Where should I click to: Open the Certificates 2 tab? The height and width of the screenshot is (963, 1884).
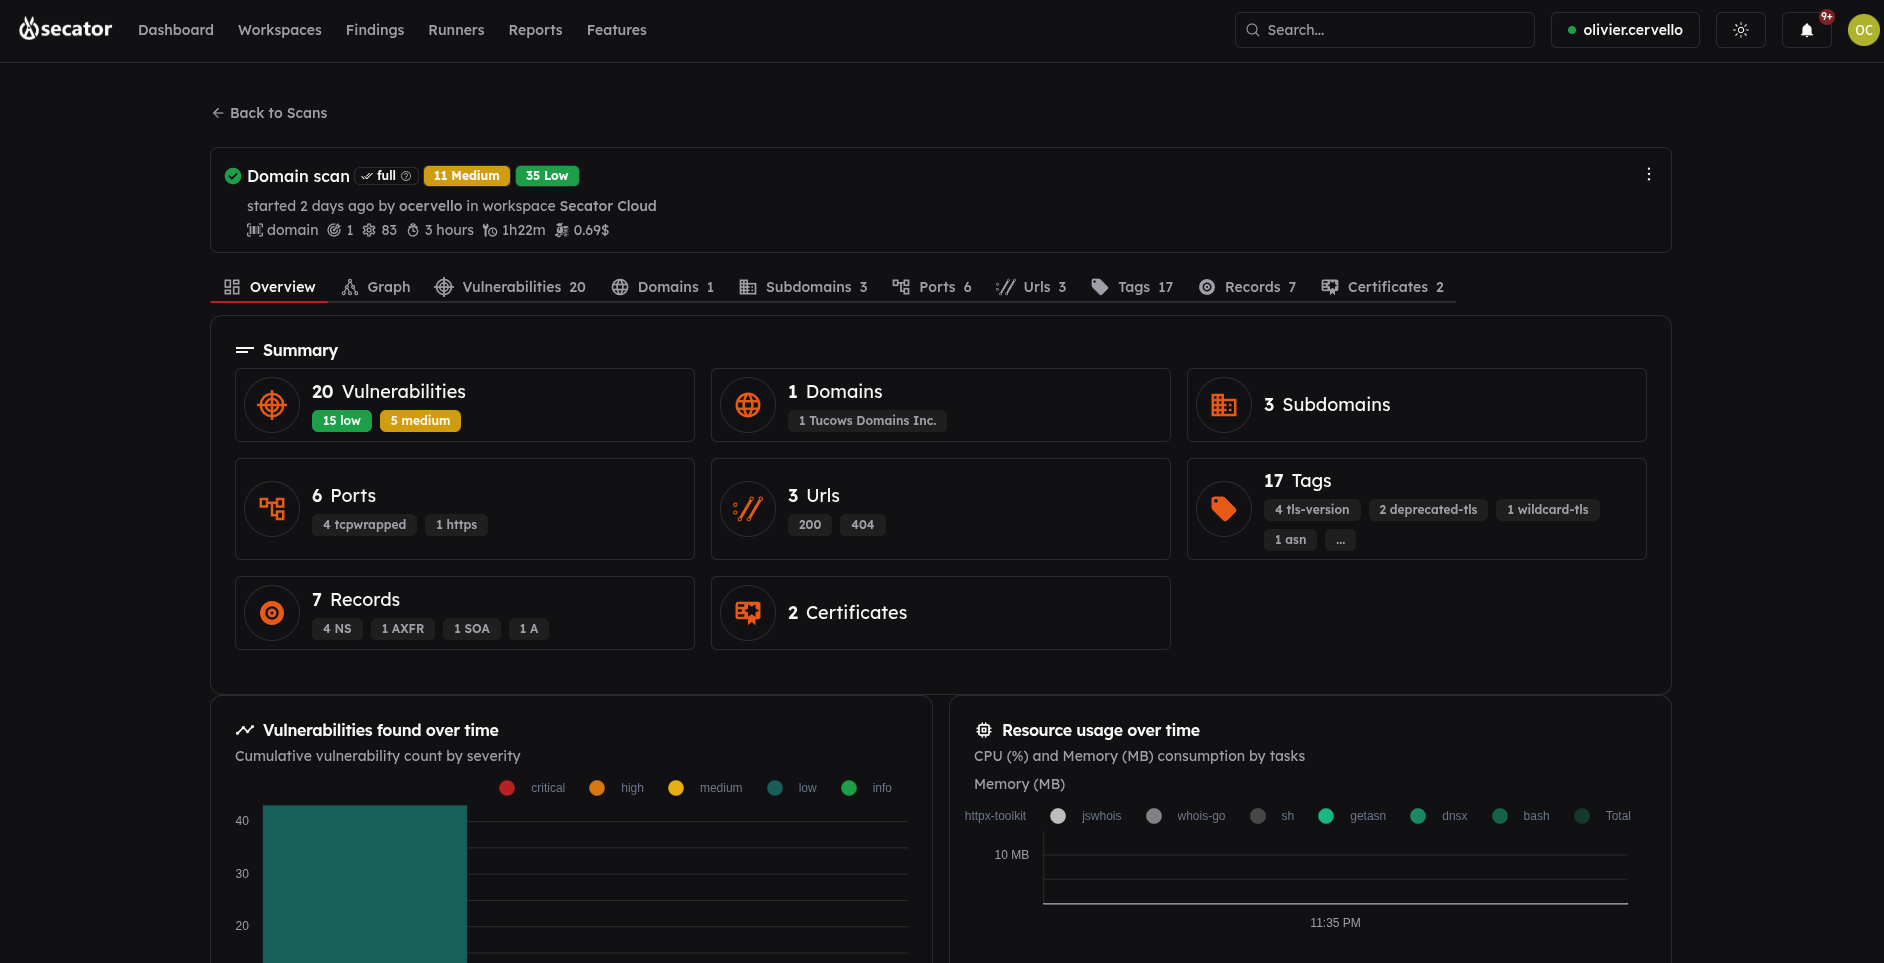1382,287
